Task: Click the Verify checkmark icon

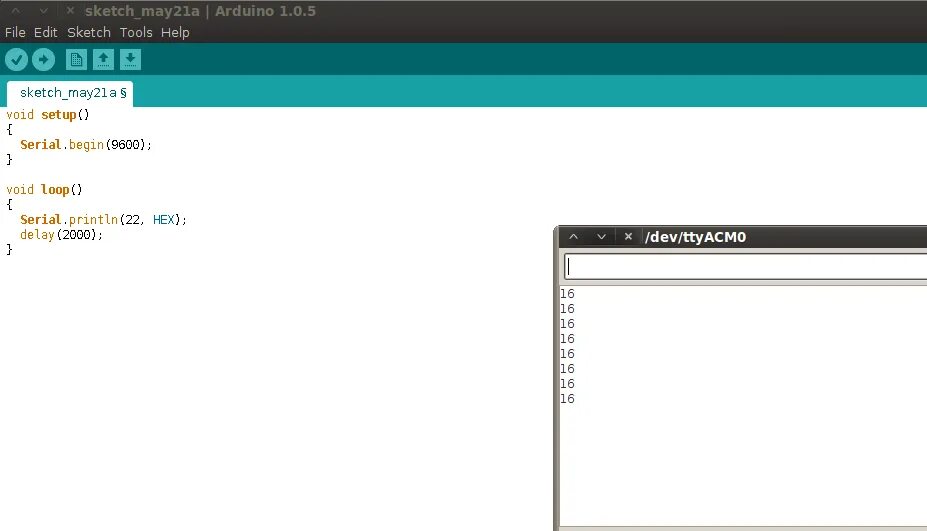Action: click(17, 59)
